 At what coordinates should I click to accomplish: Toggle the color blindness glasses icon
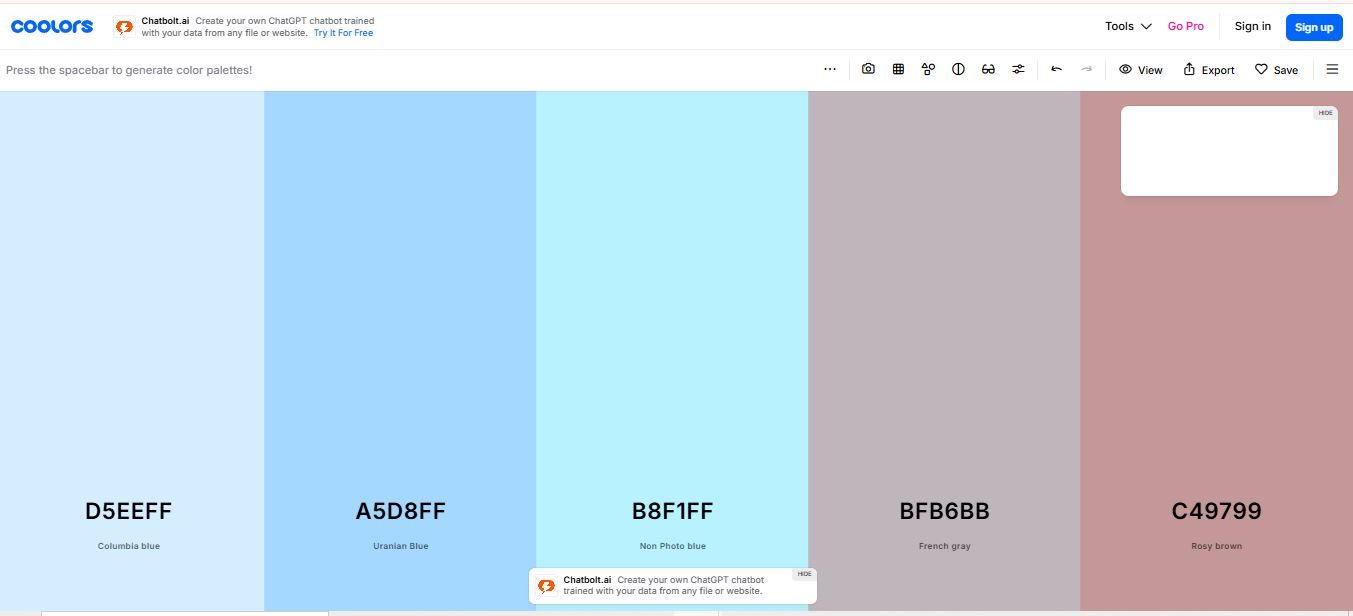point(988,69)
